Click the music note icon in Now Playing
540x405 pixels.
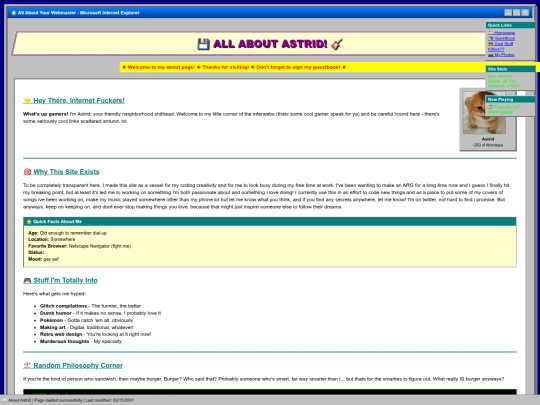point(490,107)
